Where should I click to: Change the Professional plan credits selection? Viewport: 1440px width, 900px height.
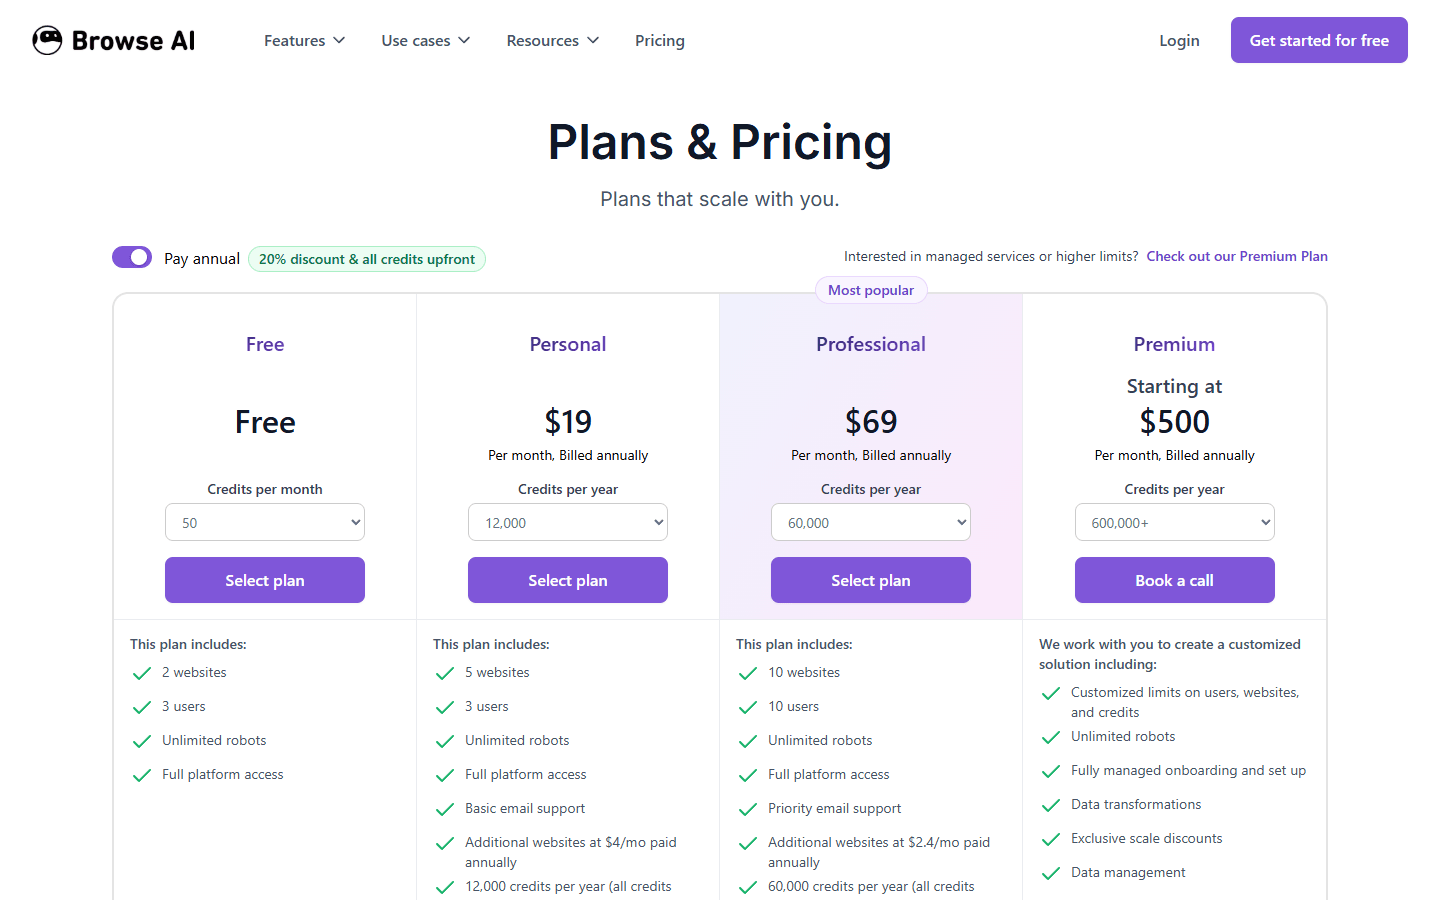click(870, 521)
